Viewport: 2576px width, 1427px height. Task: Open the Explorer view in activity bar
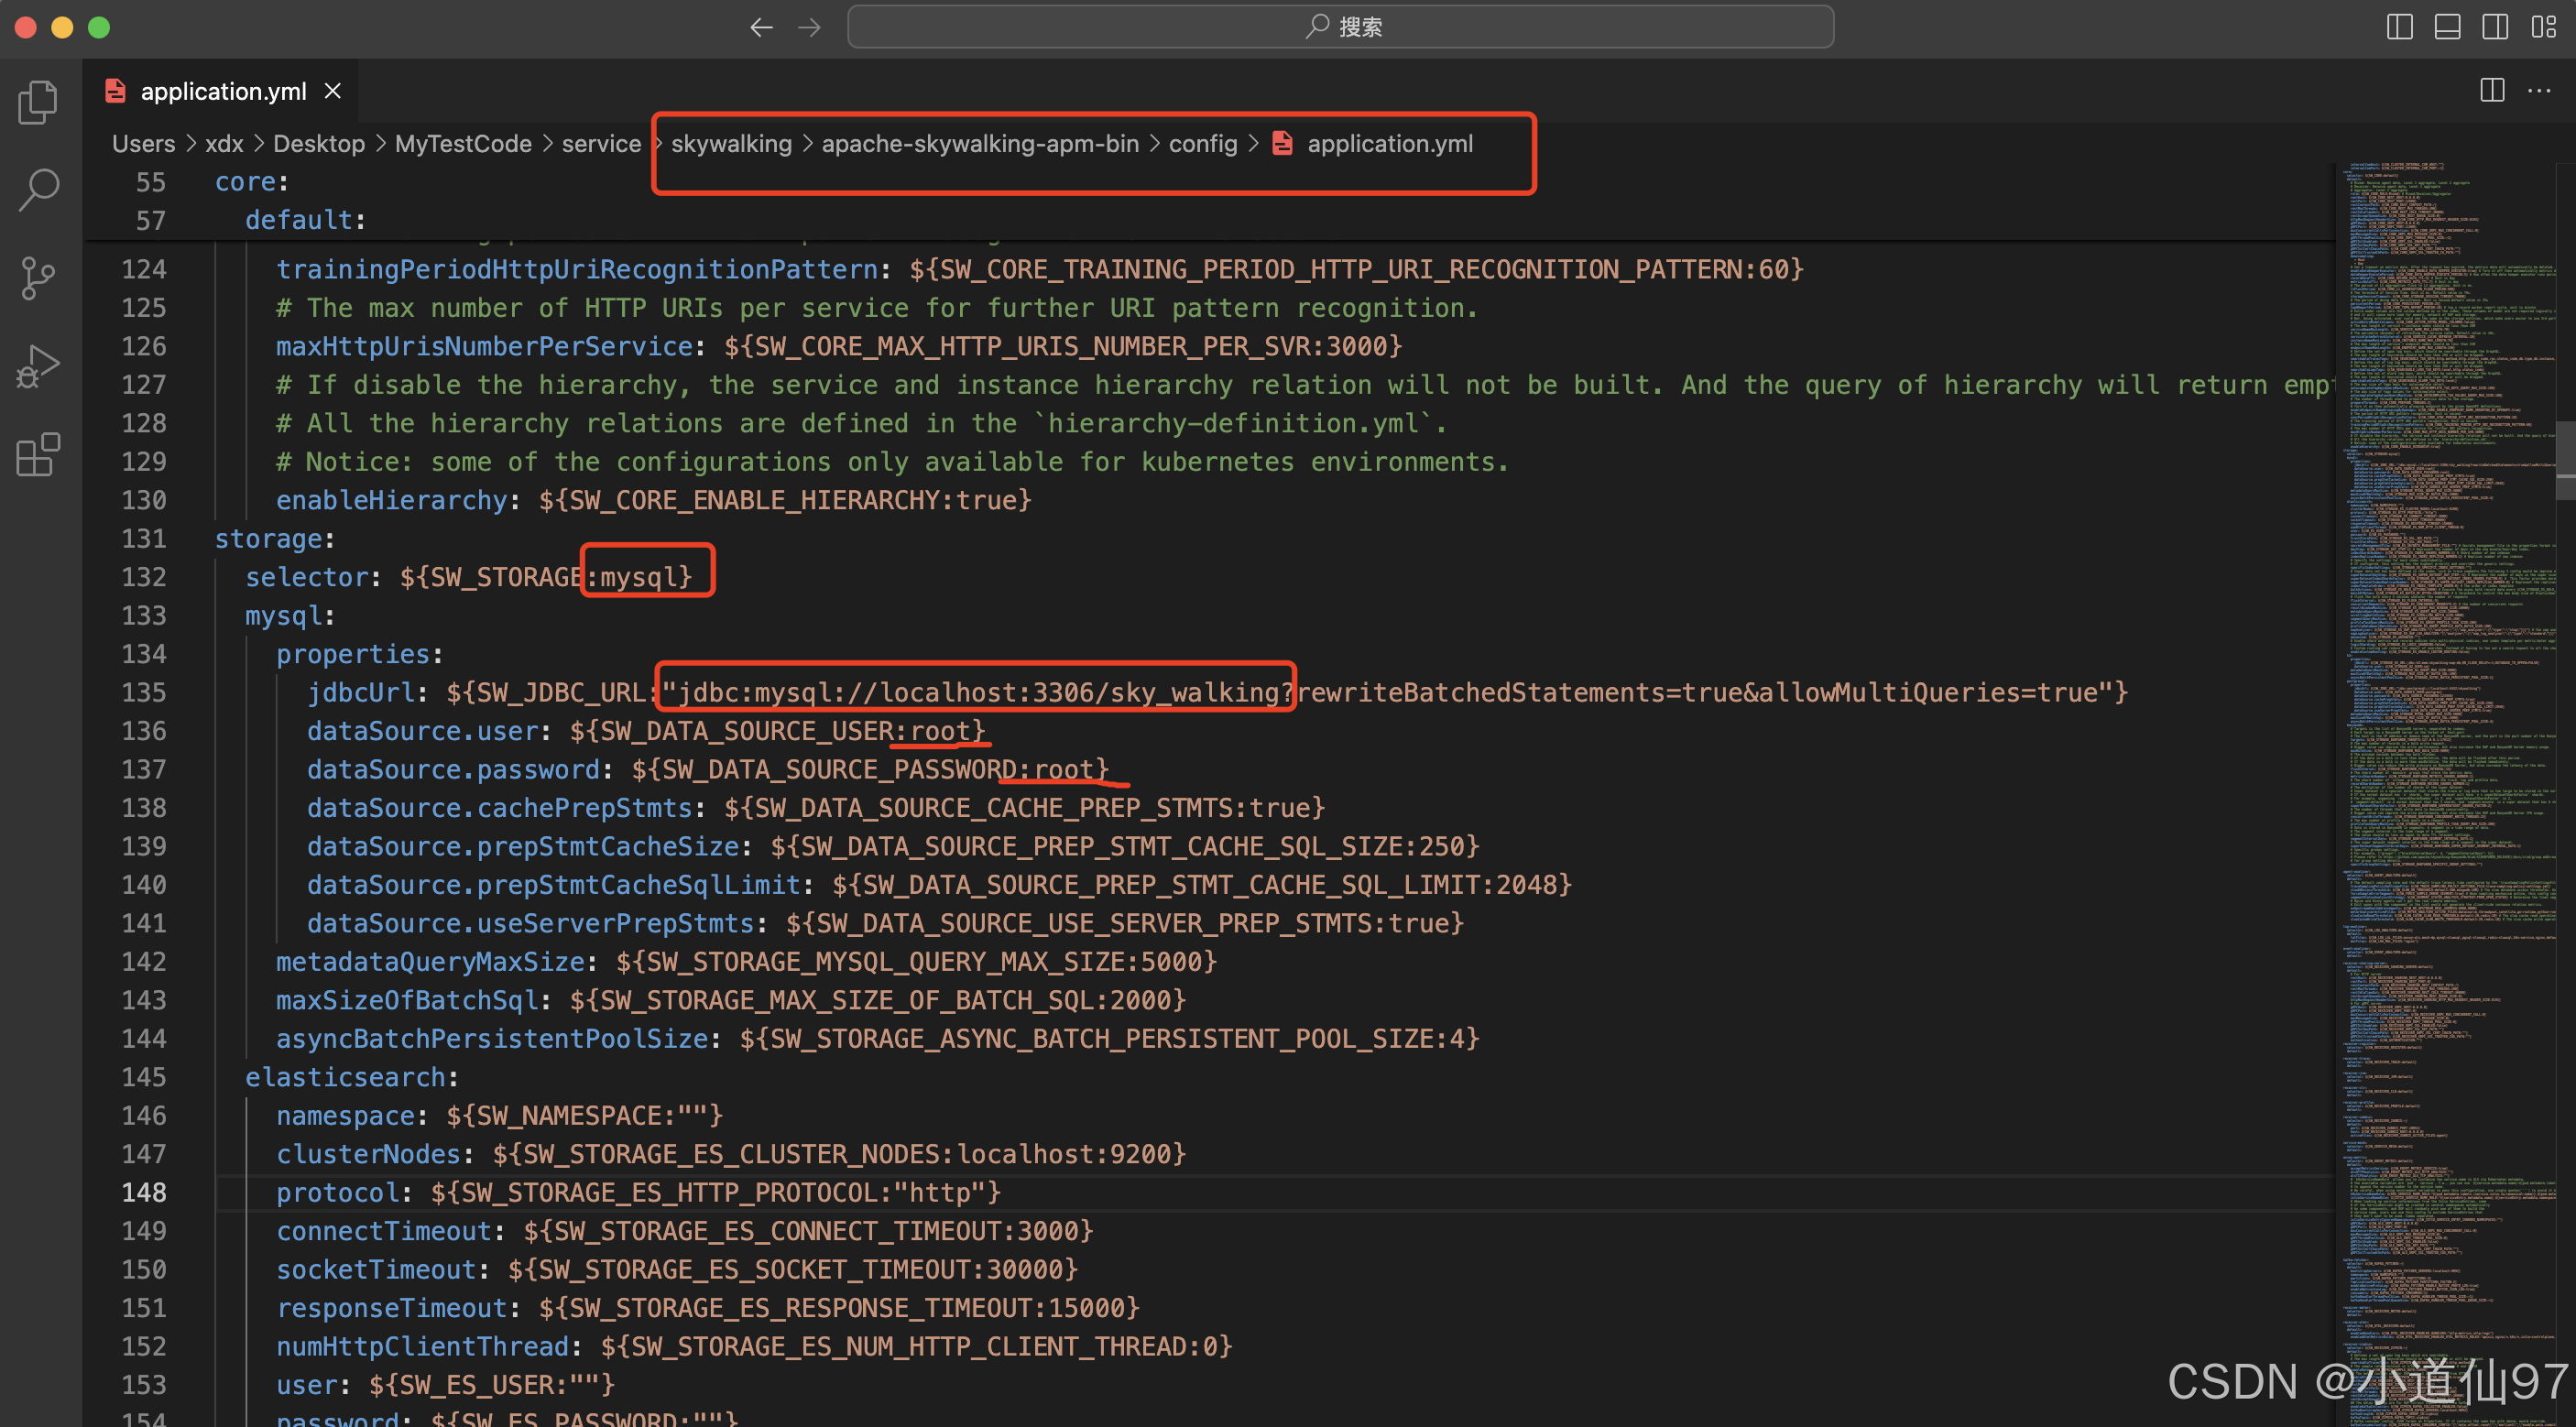[39, 102]
